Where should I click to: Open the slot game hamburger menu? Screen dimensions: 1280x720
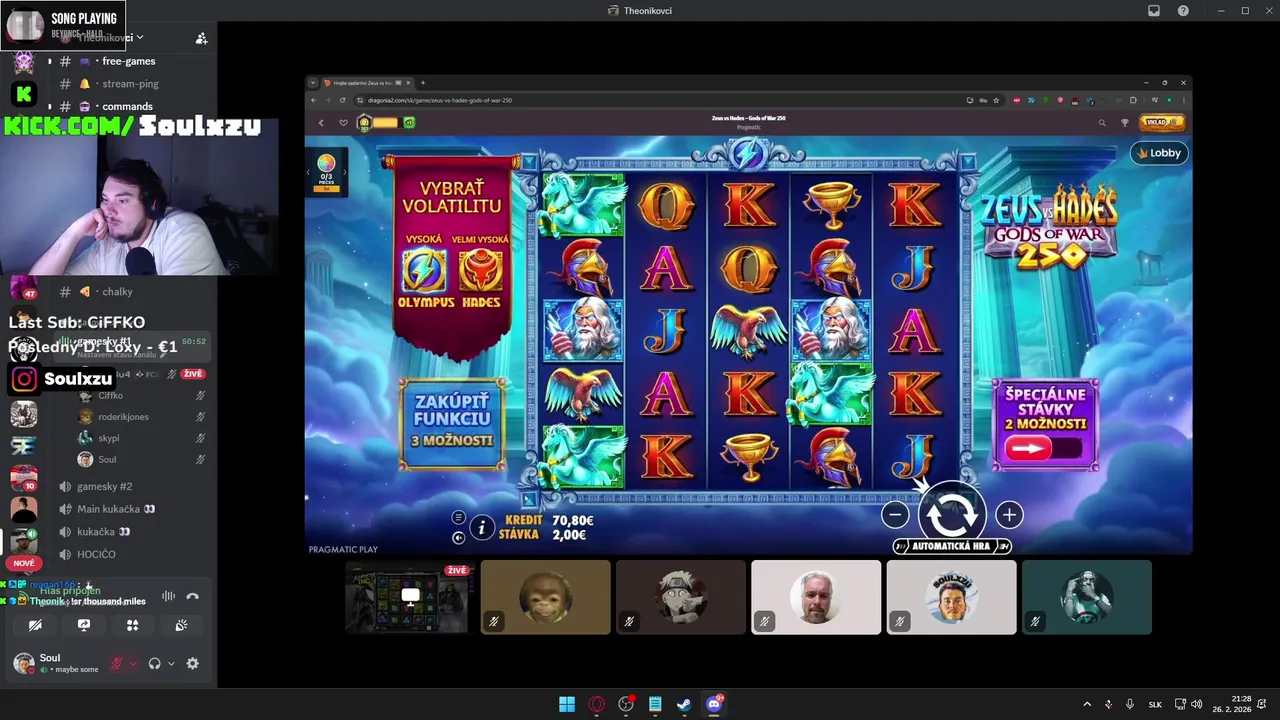point(458,517)
